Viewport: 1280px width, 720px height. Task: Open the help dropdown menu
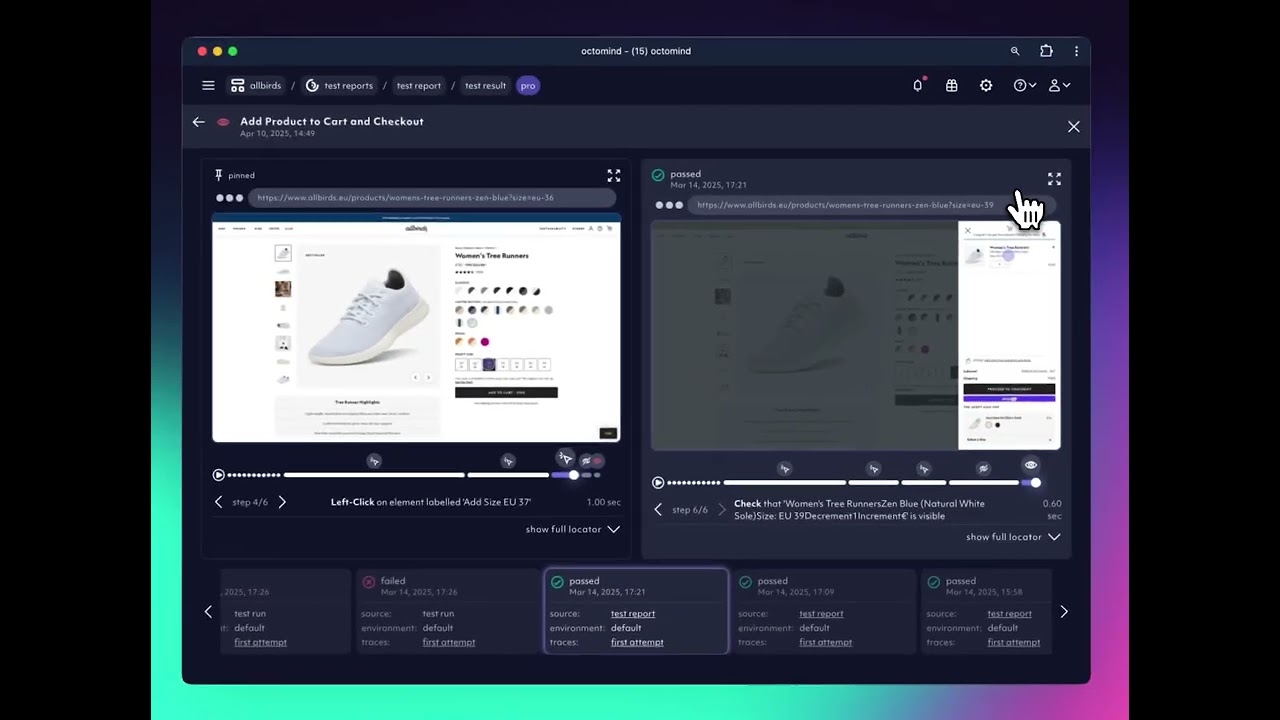1025,86
